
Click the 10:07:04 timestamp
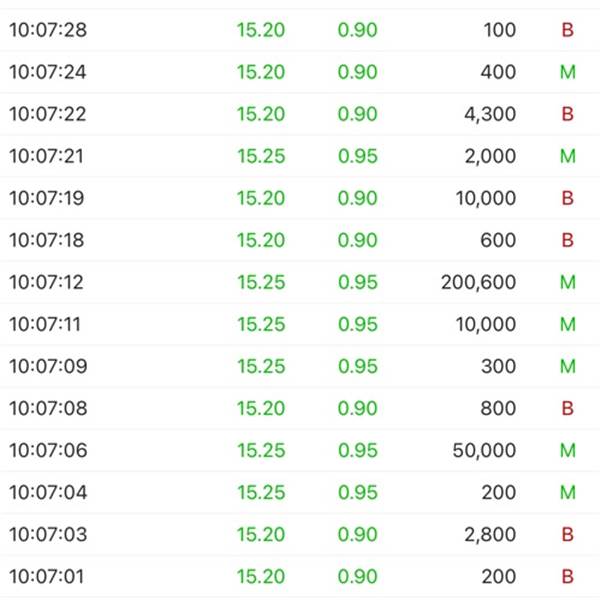(48, 492)
